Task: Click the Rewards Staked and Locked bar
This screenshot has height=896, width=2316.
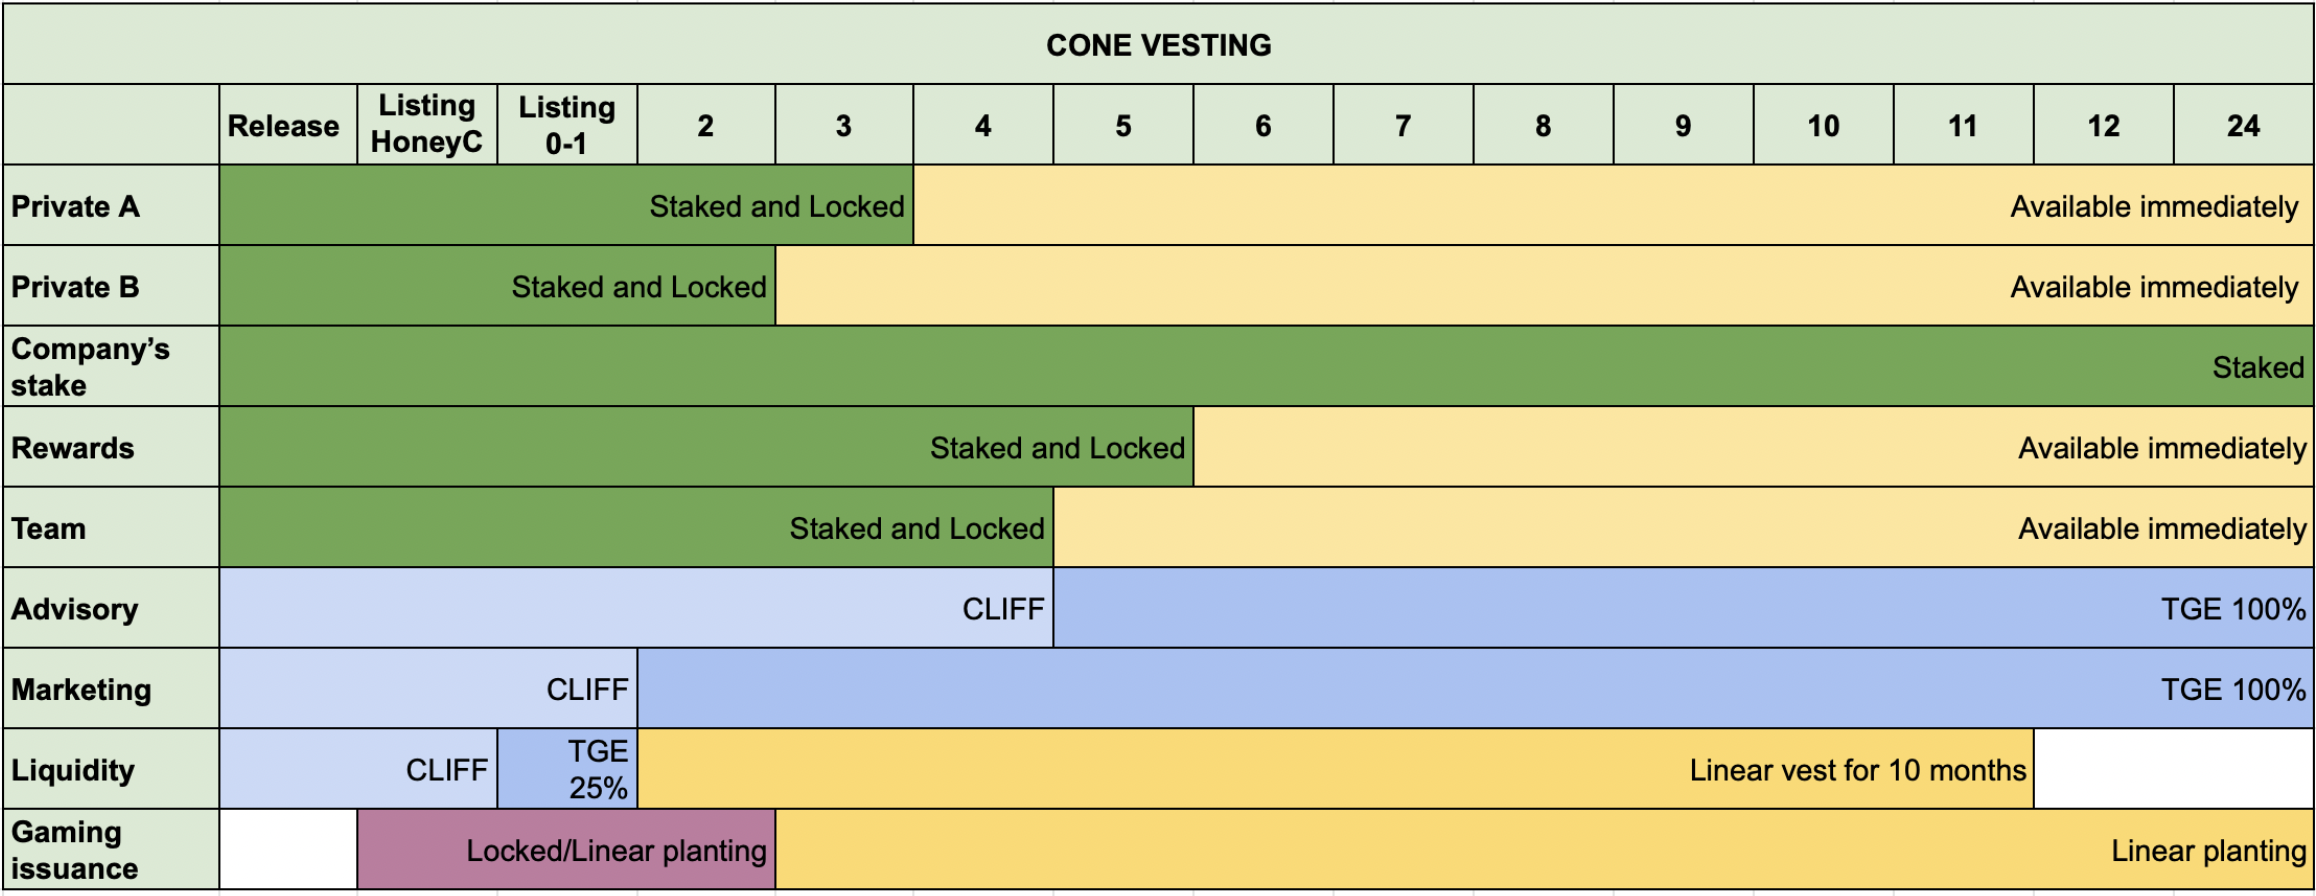Action: tap(705, 448)
